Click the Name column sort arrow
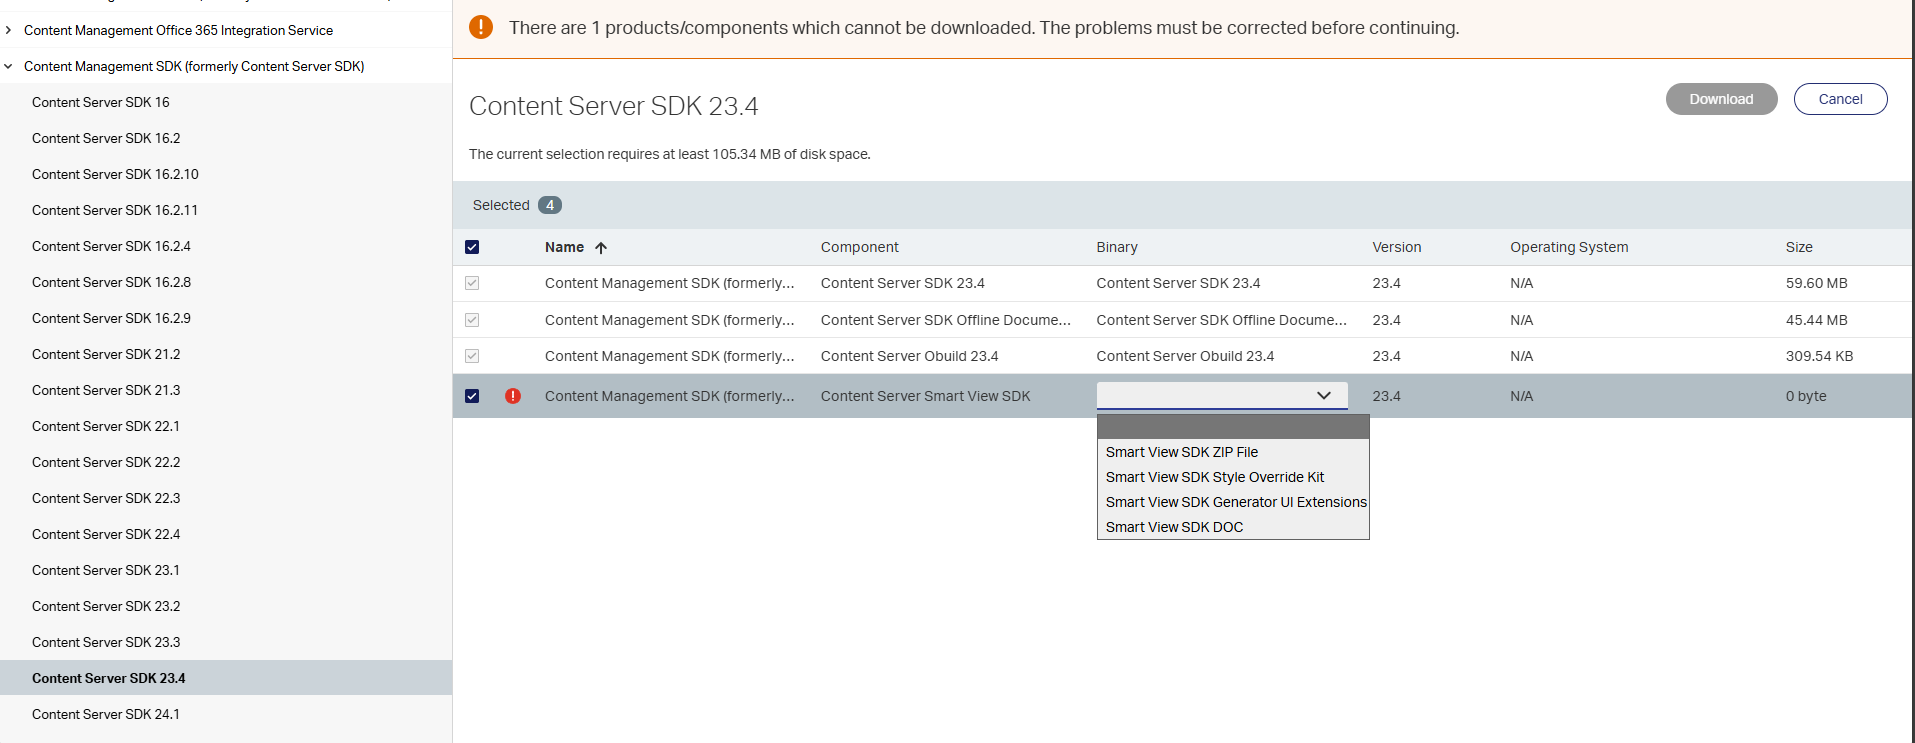Screen dimensions: 1915x743 pos(601,248)
